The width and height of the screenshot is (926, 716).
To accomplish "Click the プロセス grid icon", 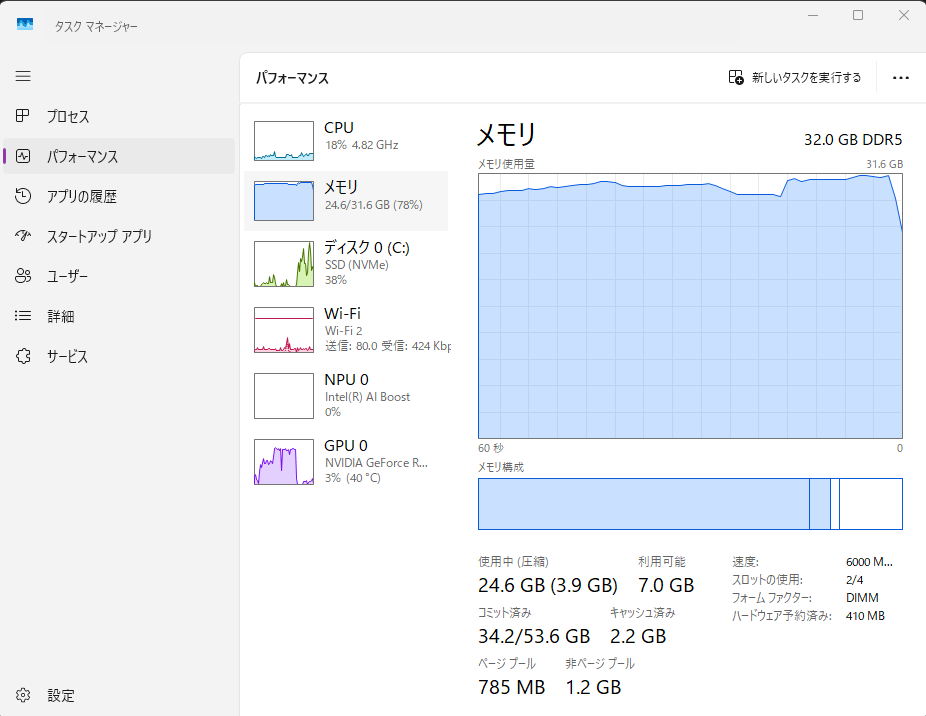I will [22, 116].
